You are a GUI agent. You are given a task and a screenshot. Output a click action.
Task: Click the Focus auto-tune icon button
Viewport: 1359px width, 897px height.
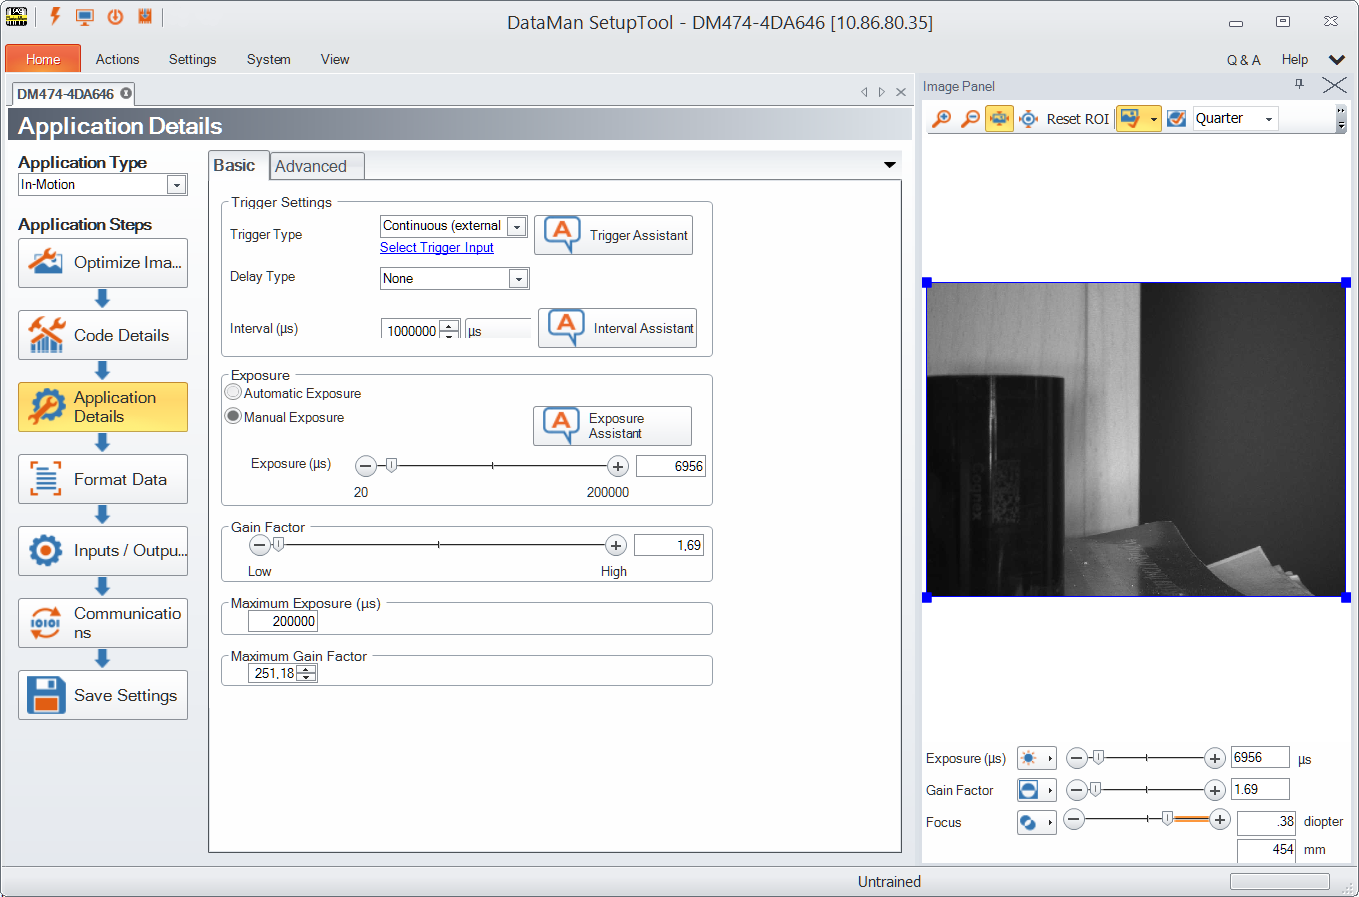click(x=1028, y=822)
